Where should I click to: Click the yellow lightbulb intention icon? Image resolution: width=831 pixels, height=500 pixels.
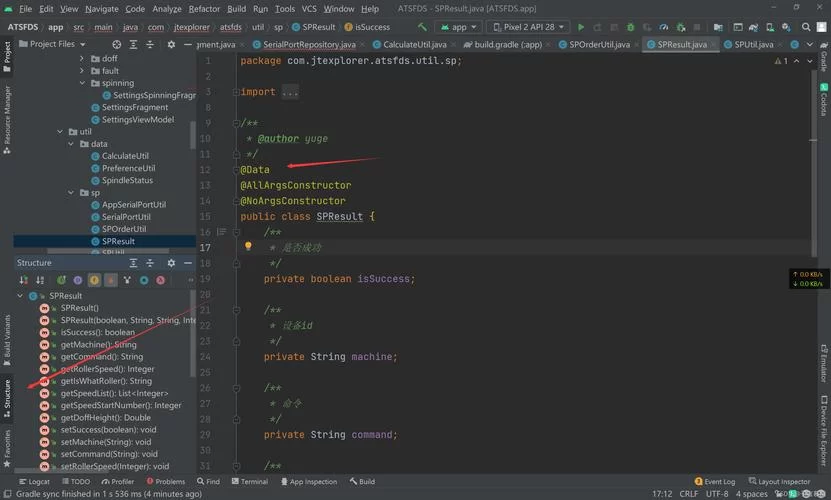pyautogui.click(x=248, y=245)
